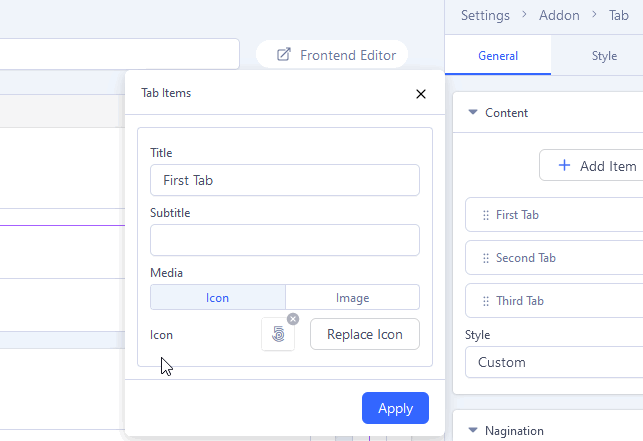Grab the Third Tab drag handle
Screen dimensions: 643x441
pos(486,301)
